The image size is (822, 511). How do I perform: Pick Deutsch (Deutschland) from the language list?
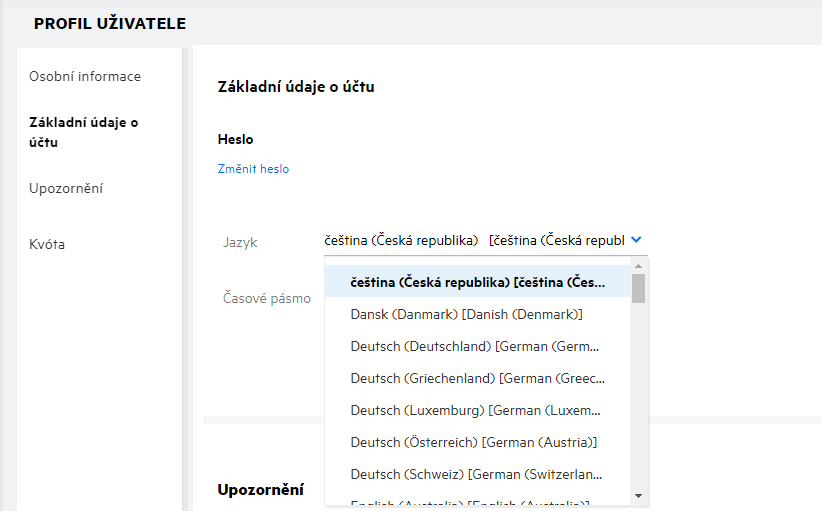coord(477,347)
